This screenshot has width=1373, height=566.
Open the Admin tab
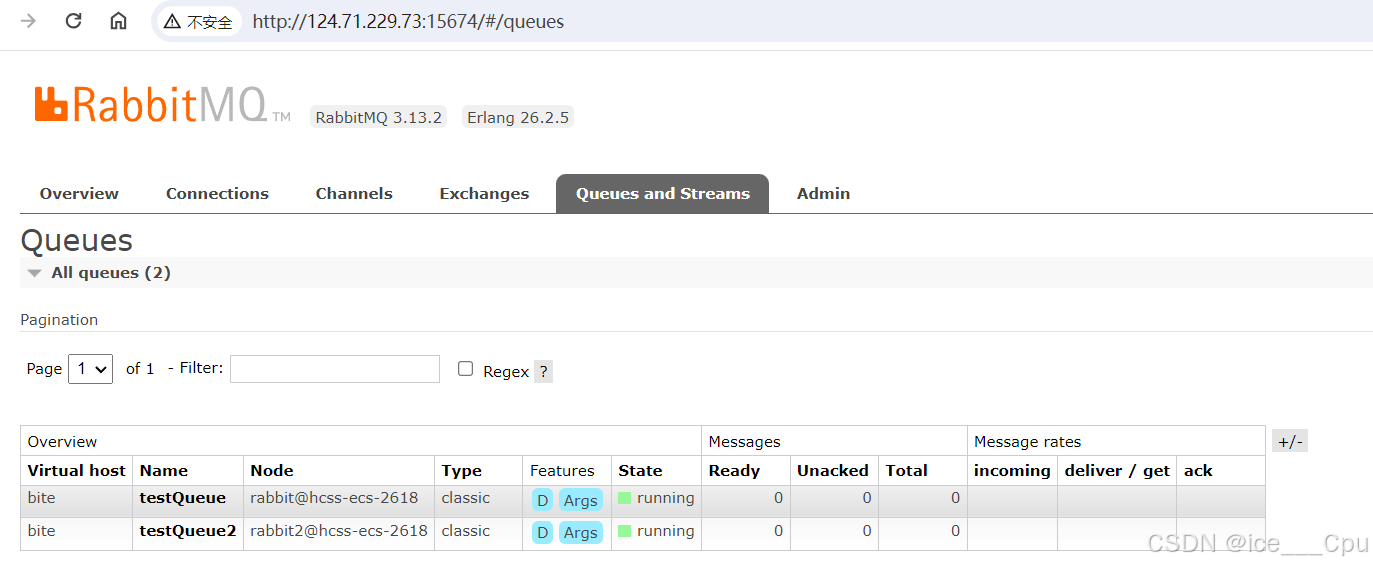point(823,194)
